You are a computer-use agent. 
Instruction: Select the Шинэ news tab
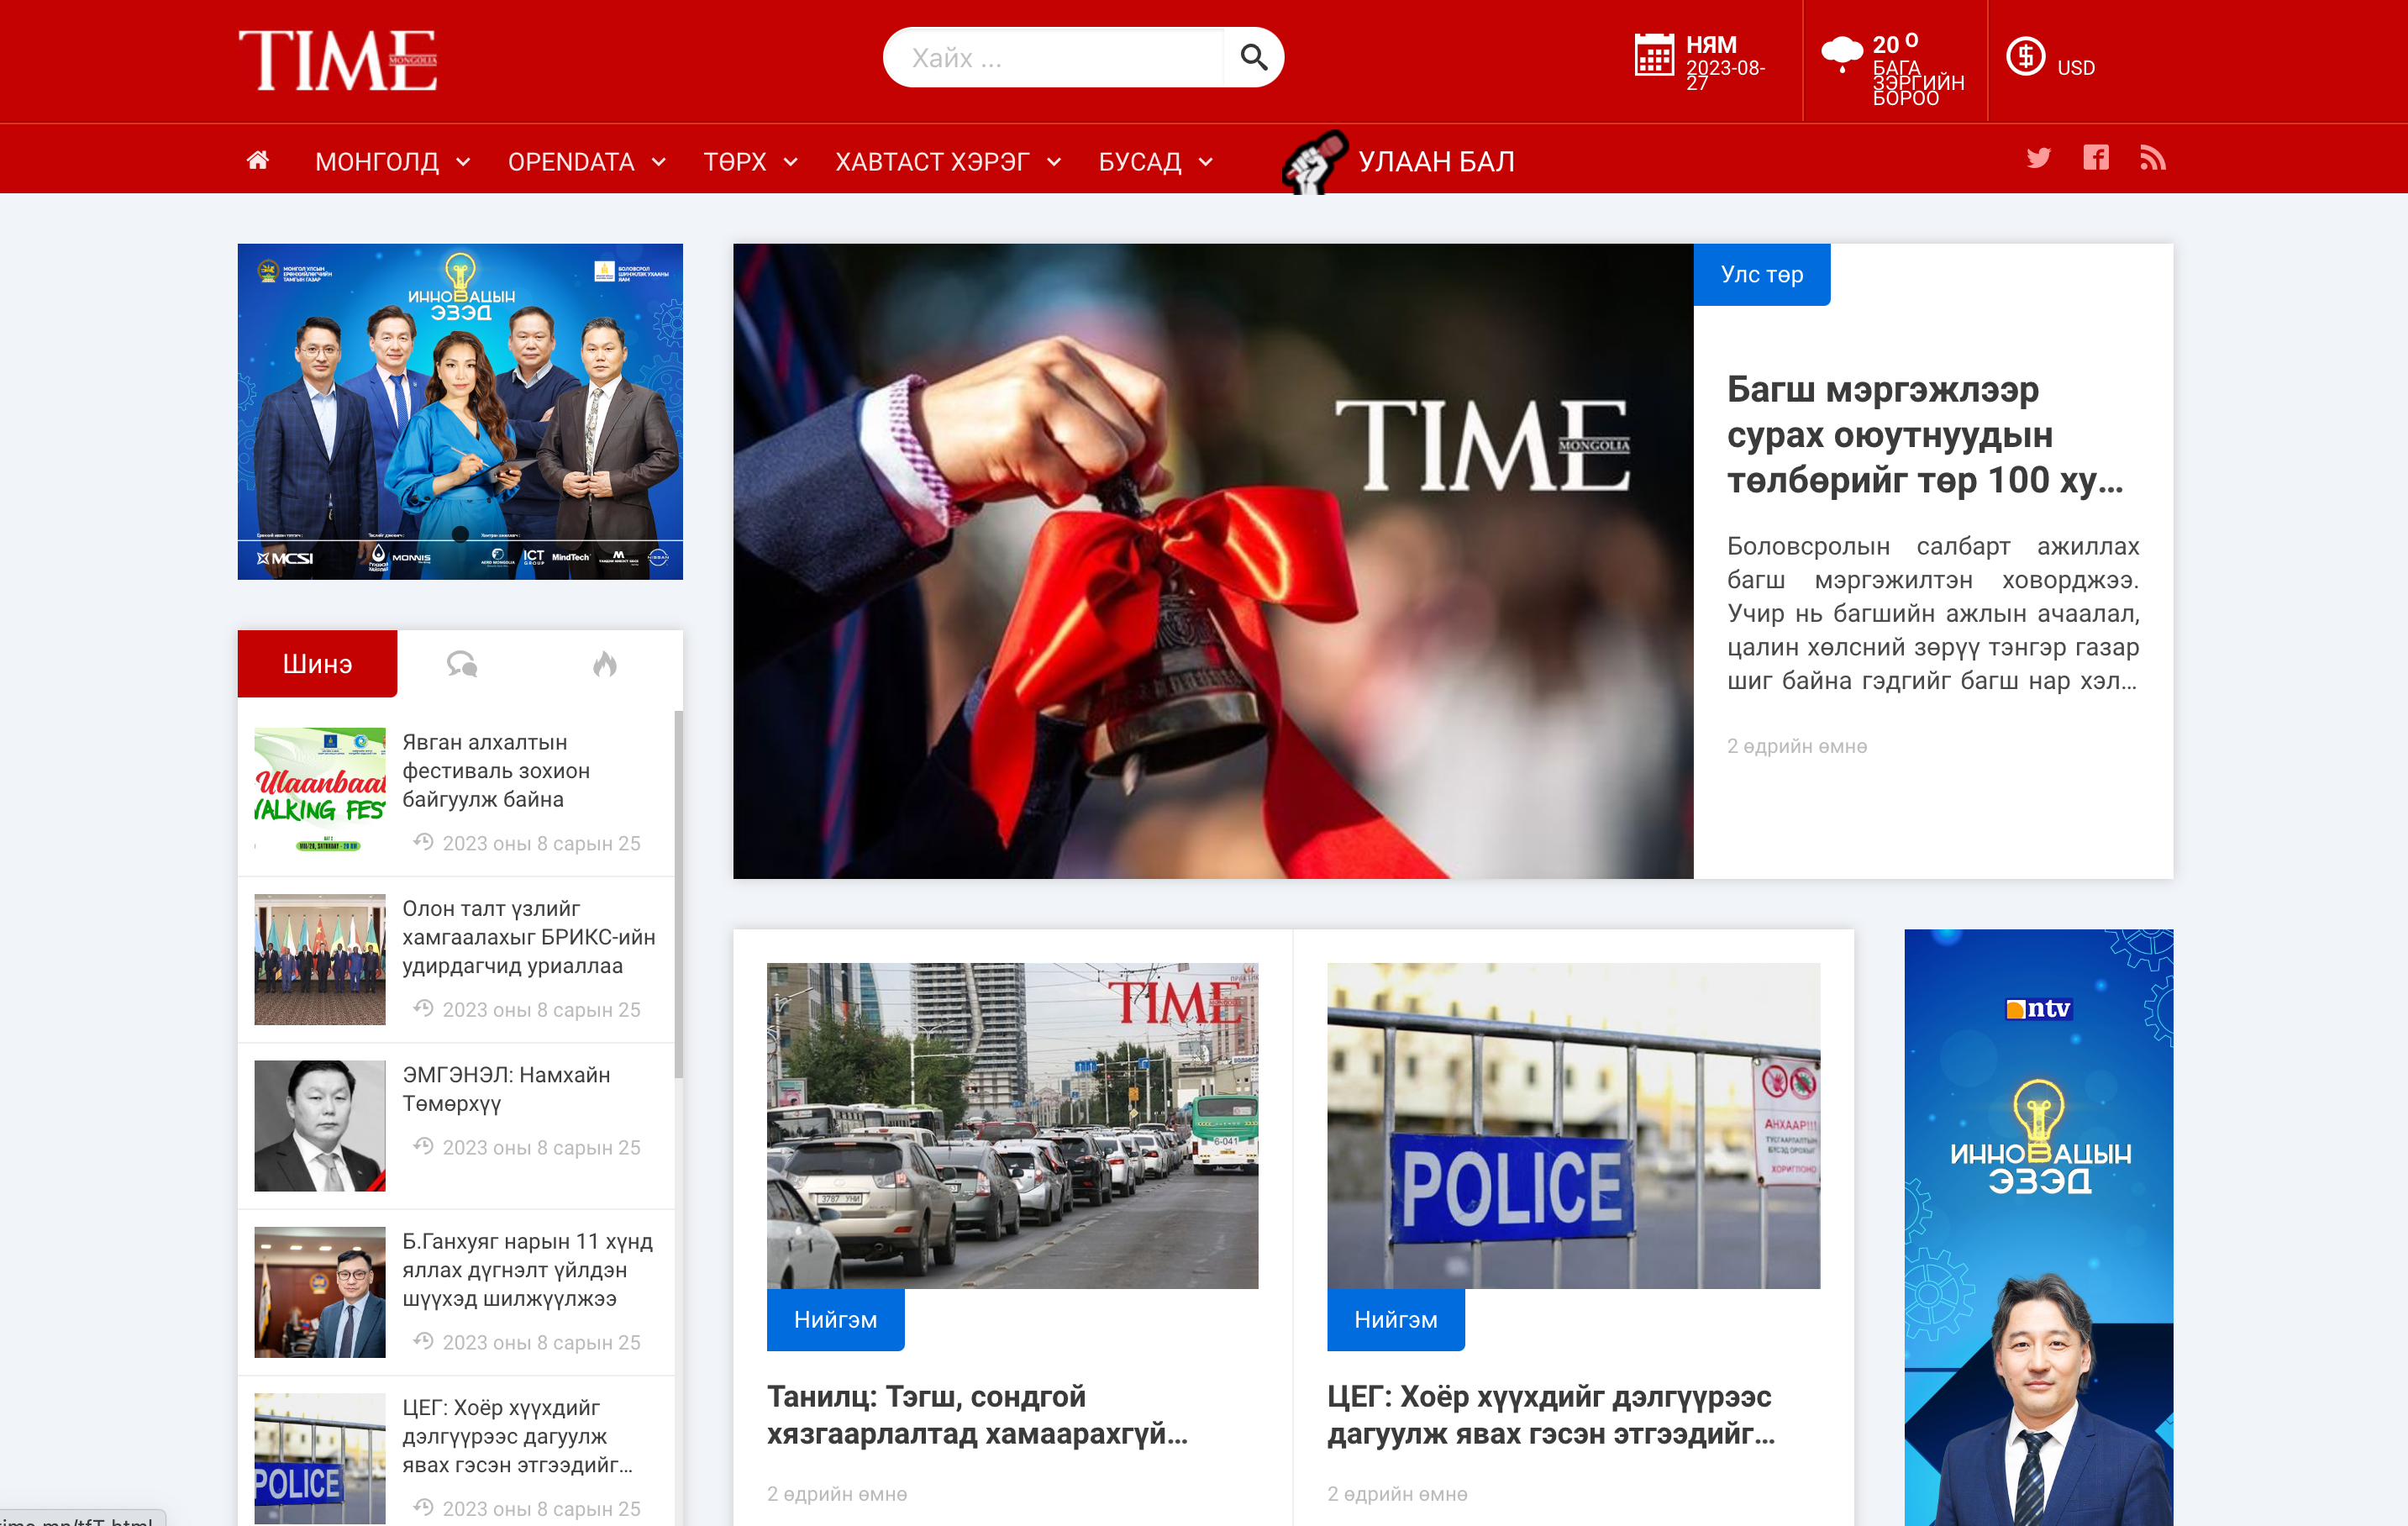coord(317,664)
